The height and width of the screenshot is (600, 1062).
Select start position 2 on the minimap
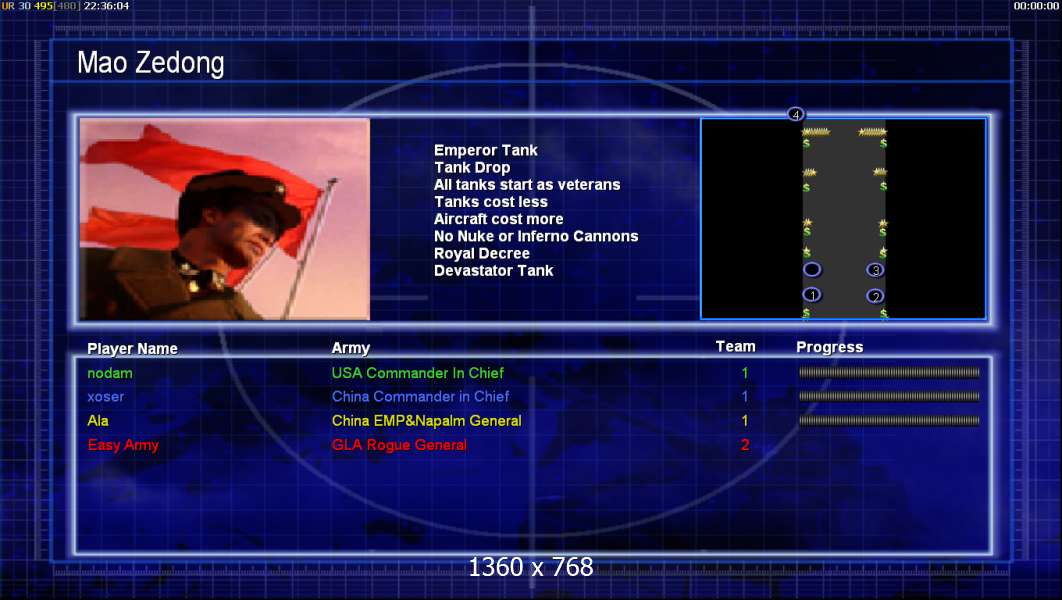point(875,296)
